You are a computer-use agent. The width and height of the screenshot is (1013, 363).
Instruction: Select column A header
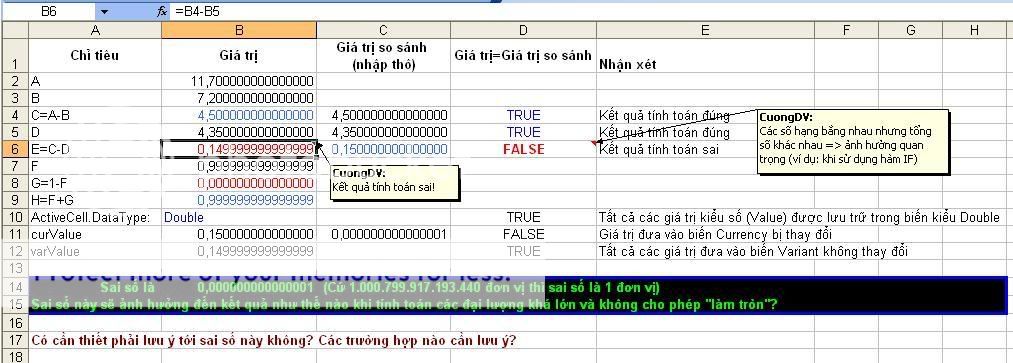tap(94, 30)
